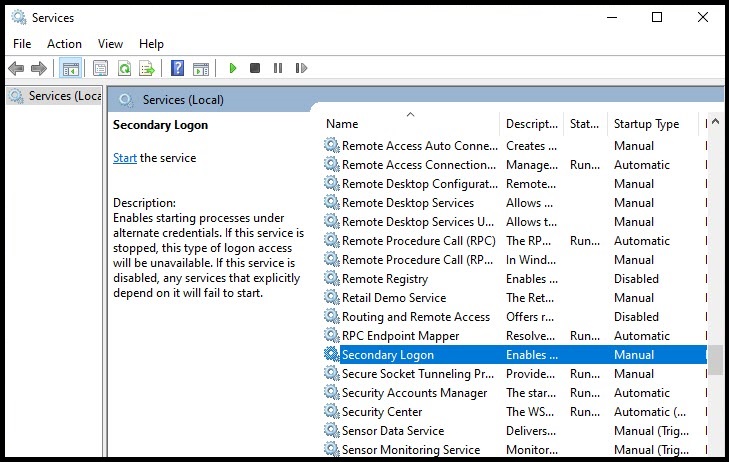The width and height of the screenshot is (729, 462).
Task: Click gear icon beside Remote Access Auto Connection
Action: tap(331, 145)
